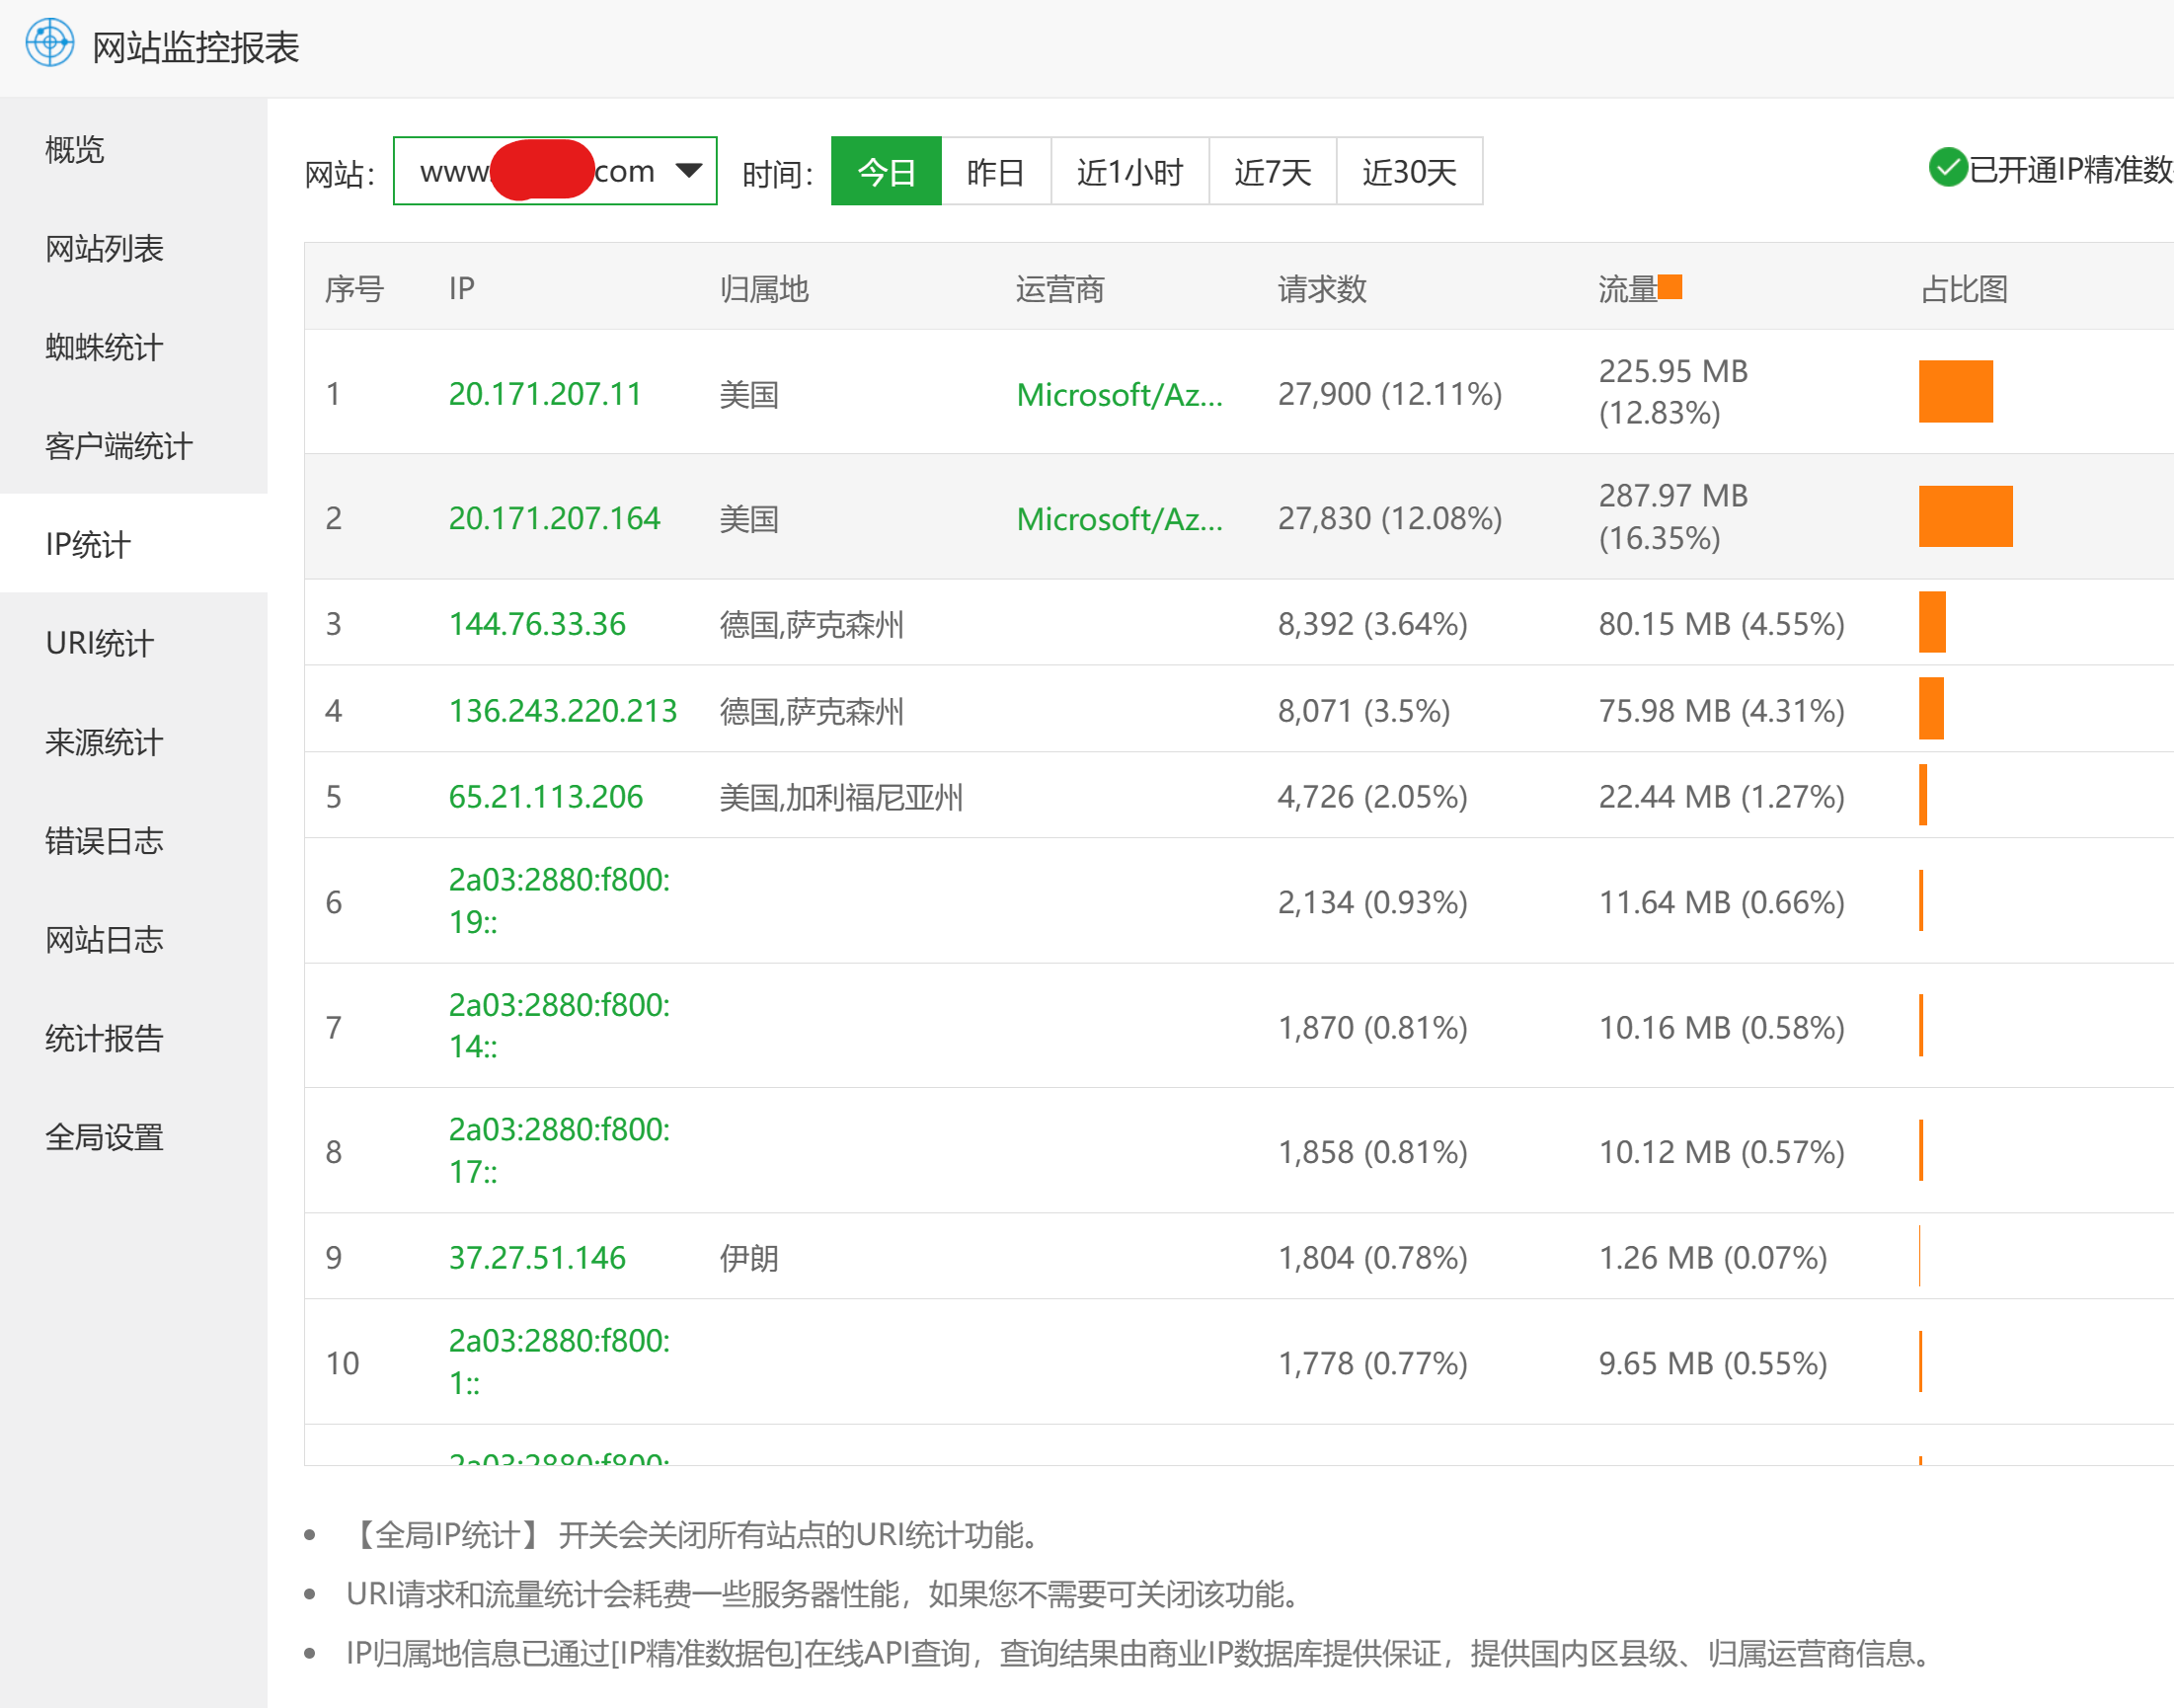Viewport: 2174px width, 1708px height.
Task: Click the traffic value 80.15 MB (4.55%)
Action: point(1721,624)
